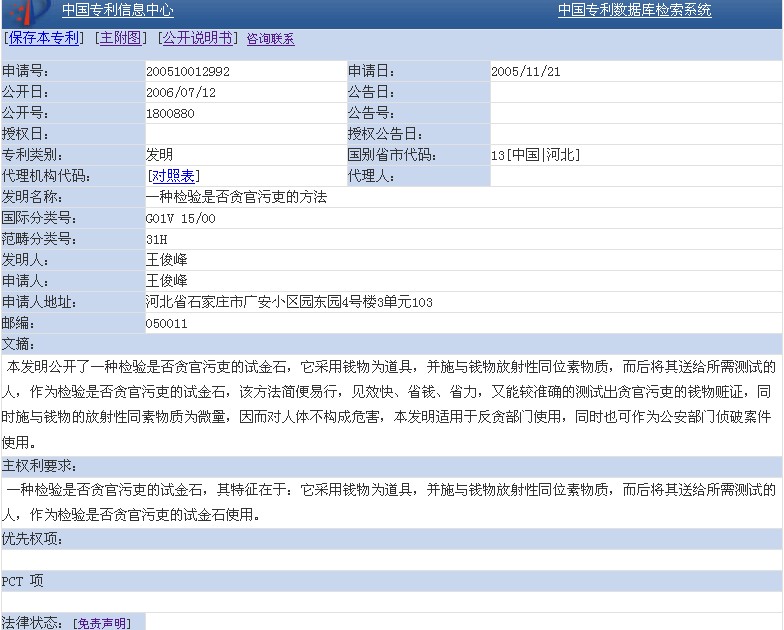The width and height of the screenshot is (784, 630).
Task: Click the abstract paragraph beginning 本发明公开了
Action: (x=389, y=404)
